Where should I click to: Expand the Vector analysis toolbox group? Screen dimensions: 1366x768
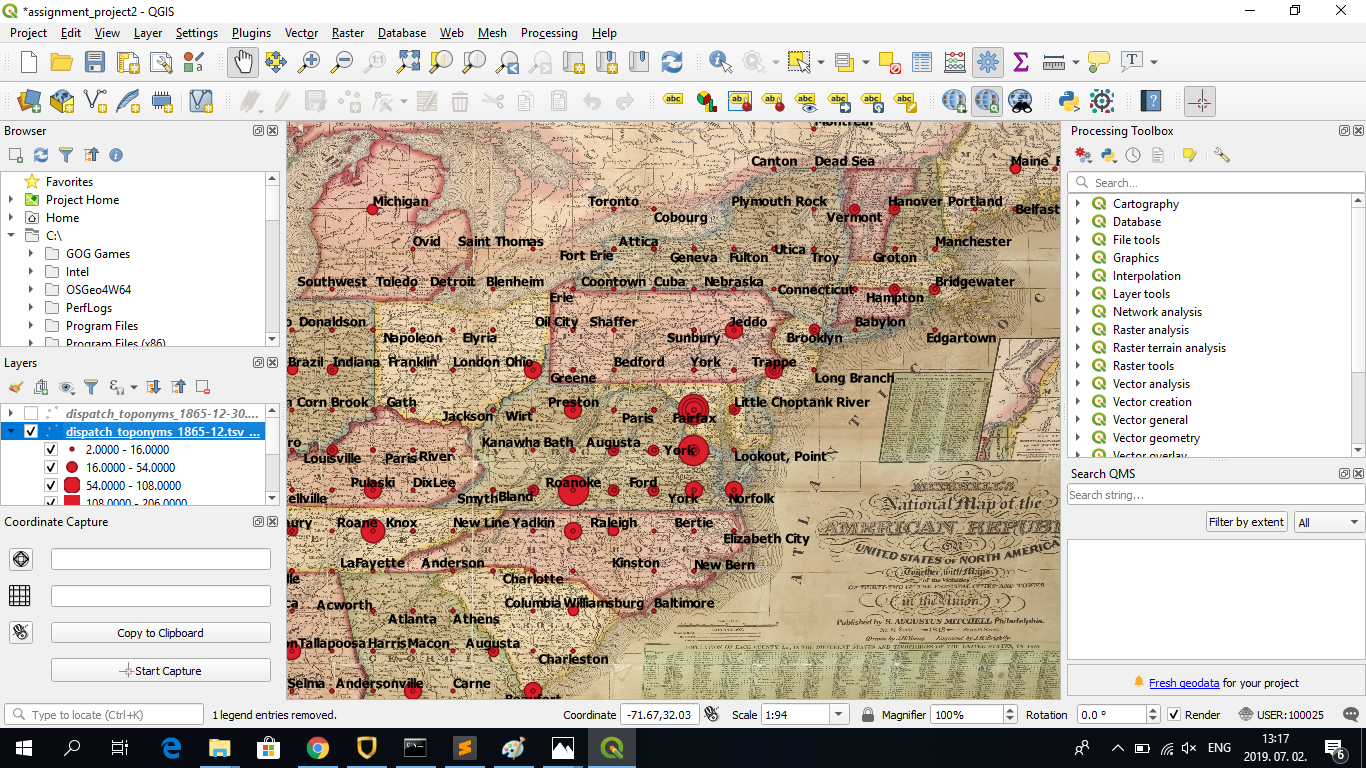point(1078,384)
